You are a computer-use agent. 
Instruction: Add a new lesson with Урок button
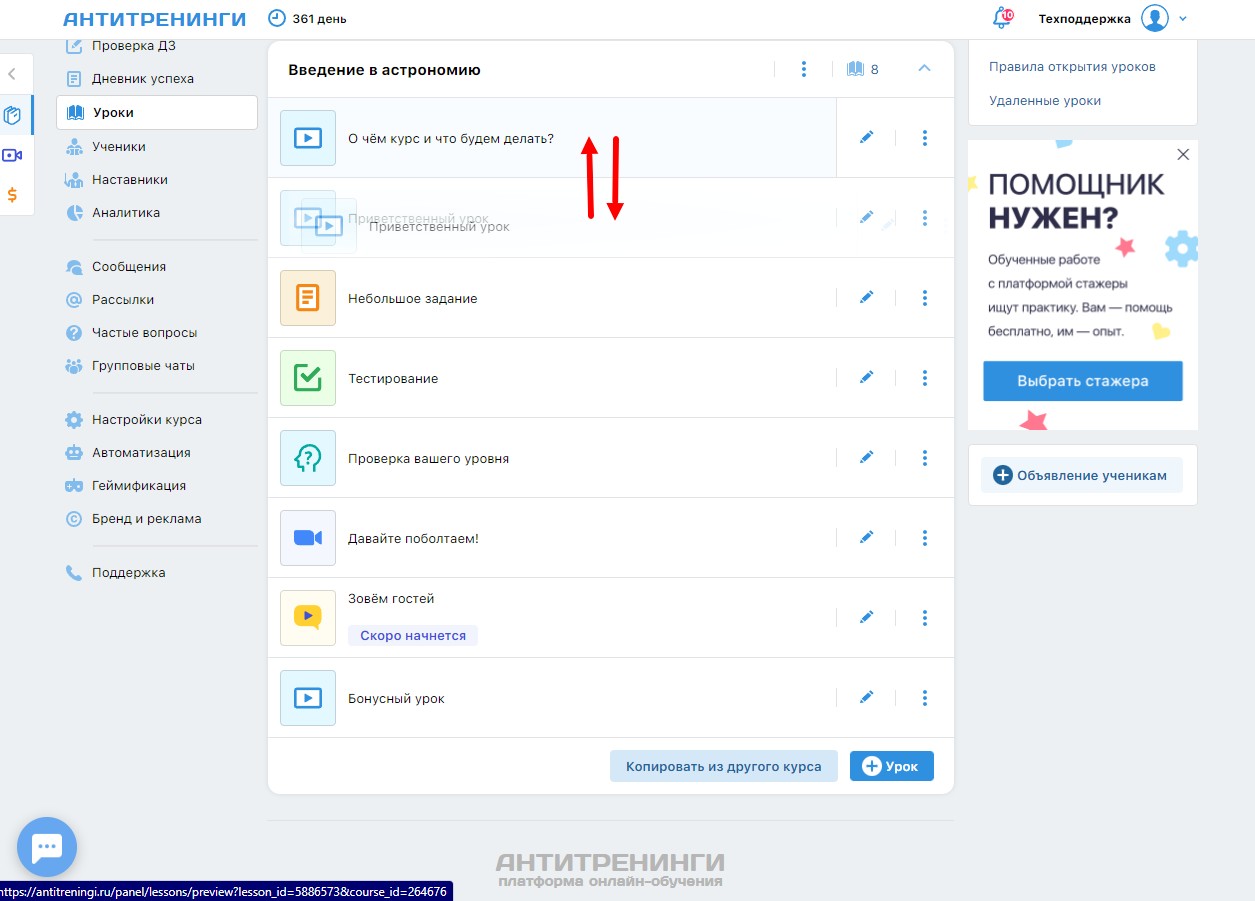tap(891, 766)
